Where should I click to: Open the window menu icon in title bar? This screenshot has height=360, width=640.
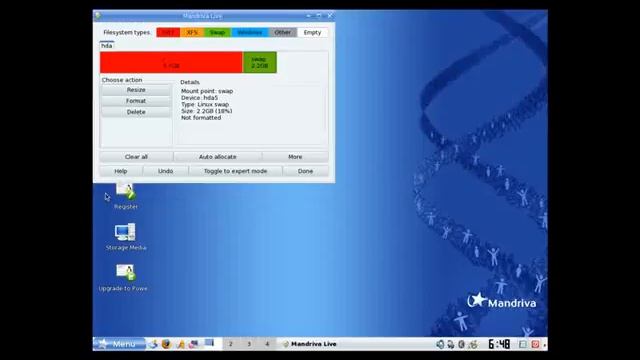pos(98,16)
